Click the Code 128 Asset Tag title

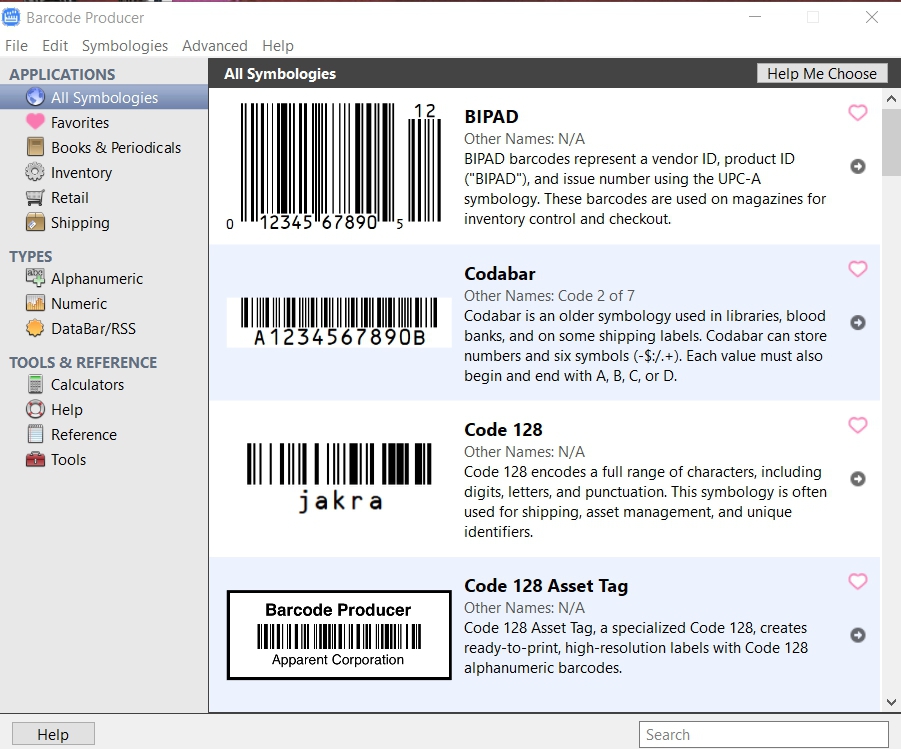546,586
